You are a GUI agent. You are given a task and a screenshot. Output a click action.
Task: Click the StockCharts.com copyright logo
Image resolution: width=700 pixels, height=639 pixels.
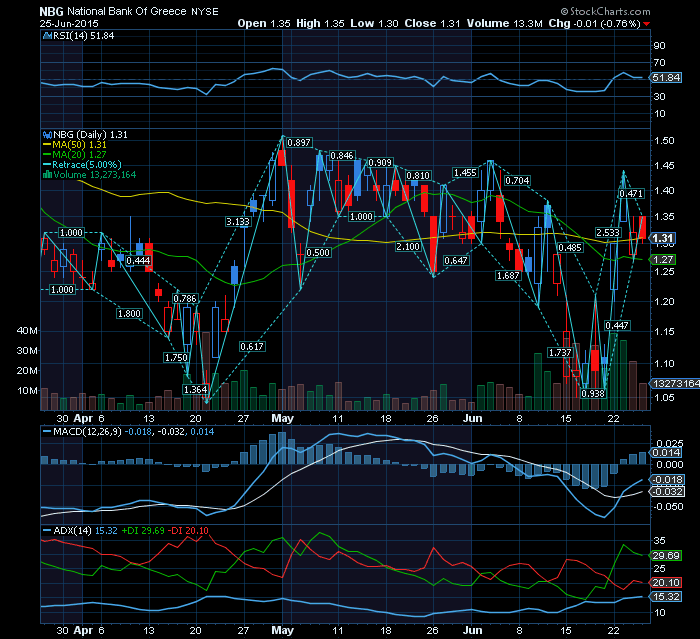(605, 11)
